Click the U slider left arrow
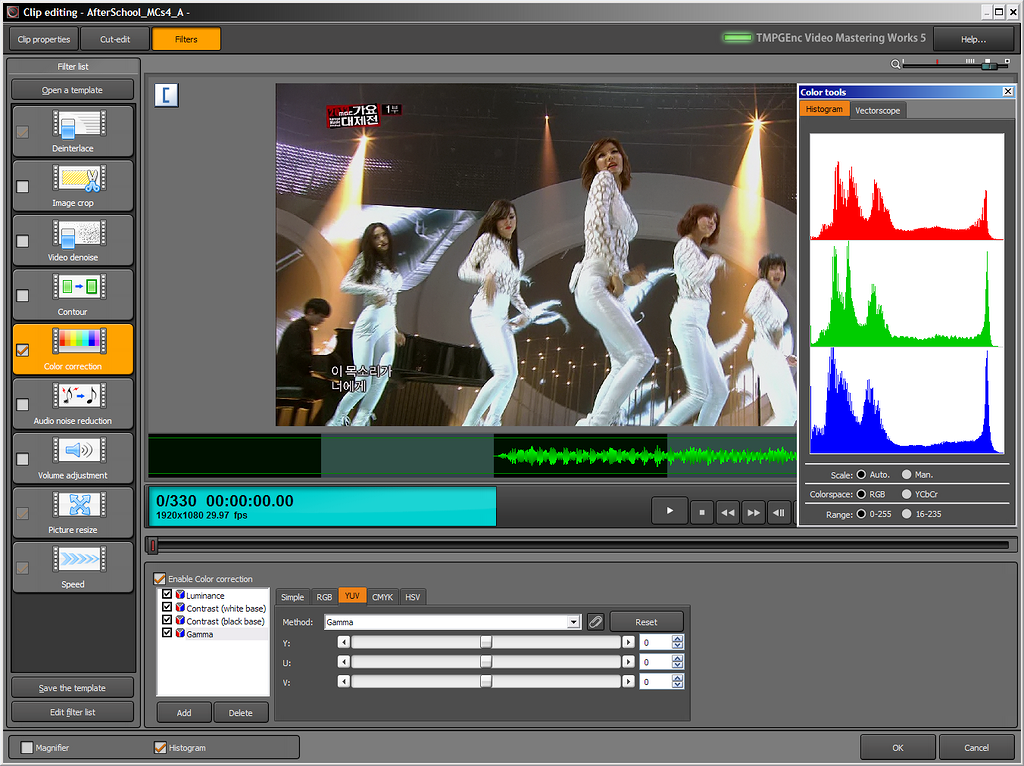This screenshot has width=1024, height=766. 344,662
